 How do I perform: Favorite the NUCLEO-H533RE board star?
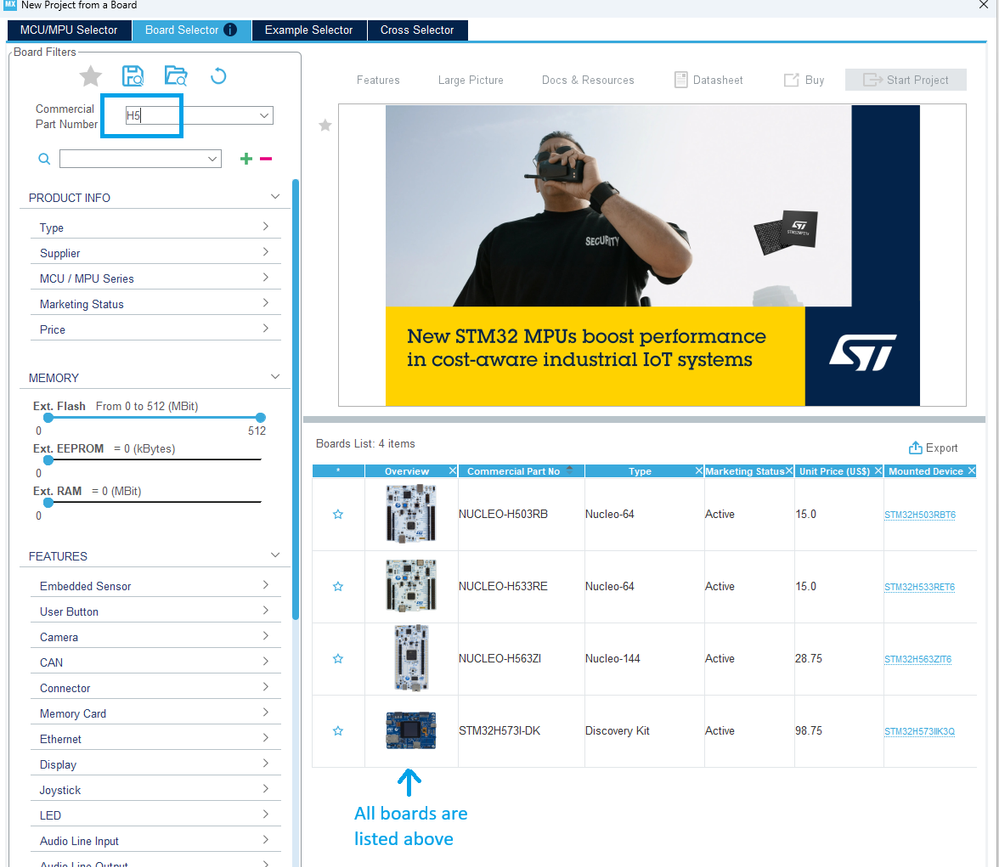tap(338, 586)
